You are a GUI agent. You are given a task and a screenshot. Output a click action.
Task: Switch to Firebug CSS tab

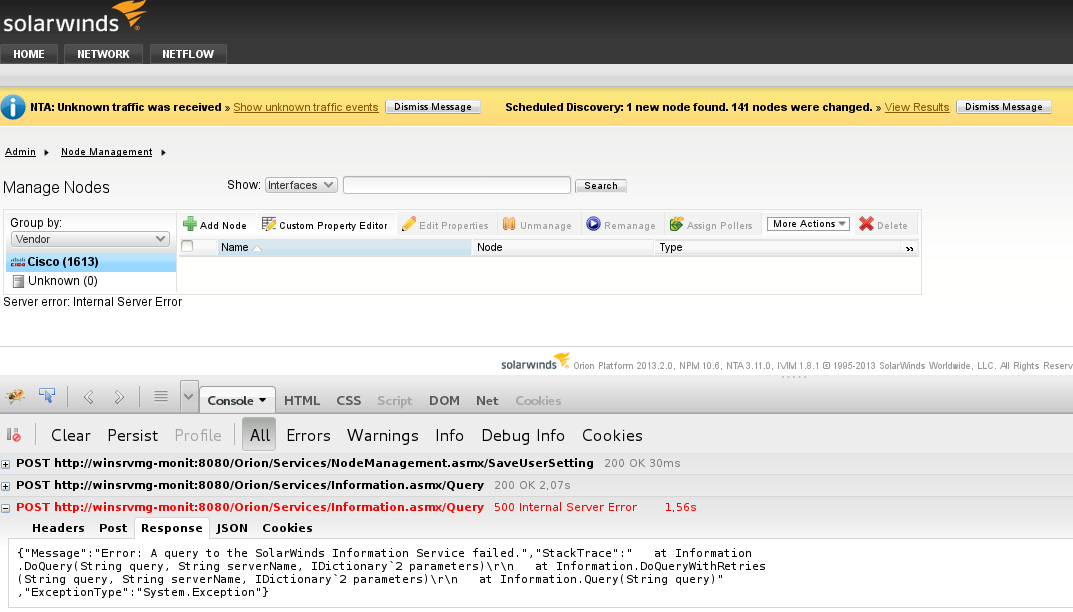point(348,400)
